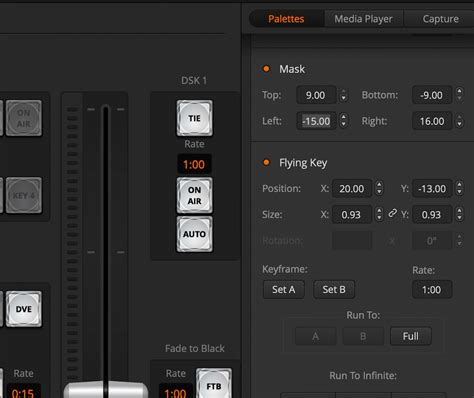Viewport: 474px width, 398px height.
Task: Step the Mask Top value stepper
Action: click(x=343, y=95)
